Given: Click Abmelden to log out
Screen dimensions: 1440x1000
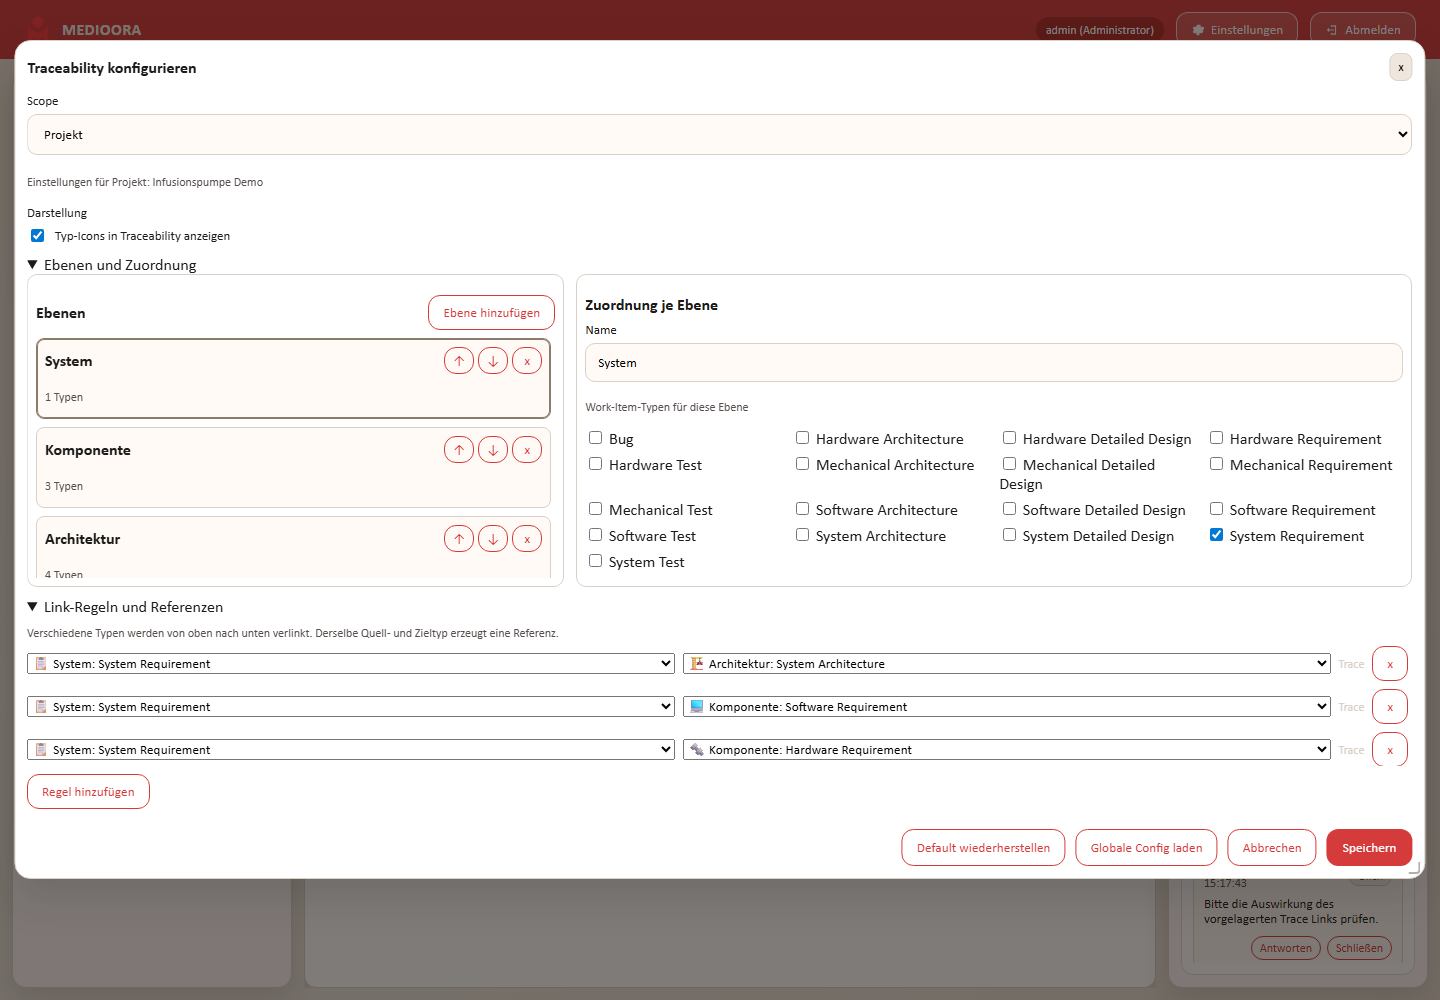Looking at the screenshot, I should click(x=1363, y=29).
